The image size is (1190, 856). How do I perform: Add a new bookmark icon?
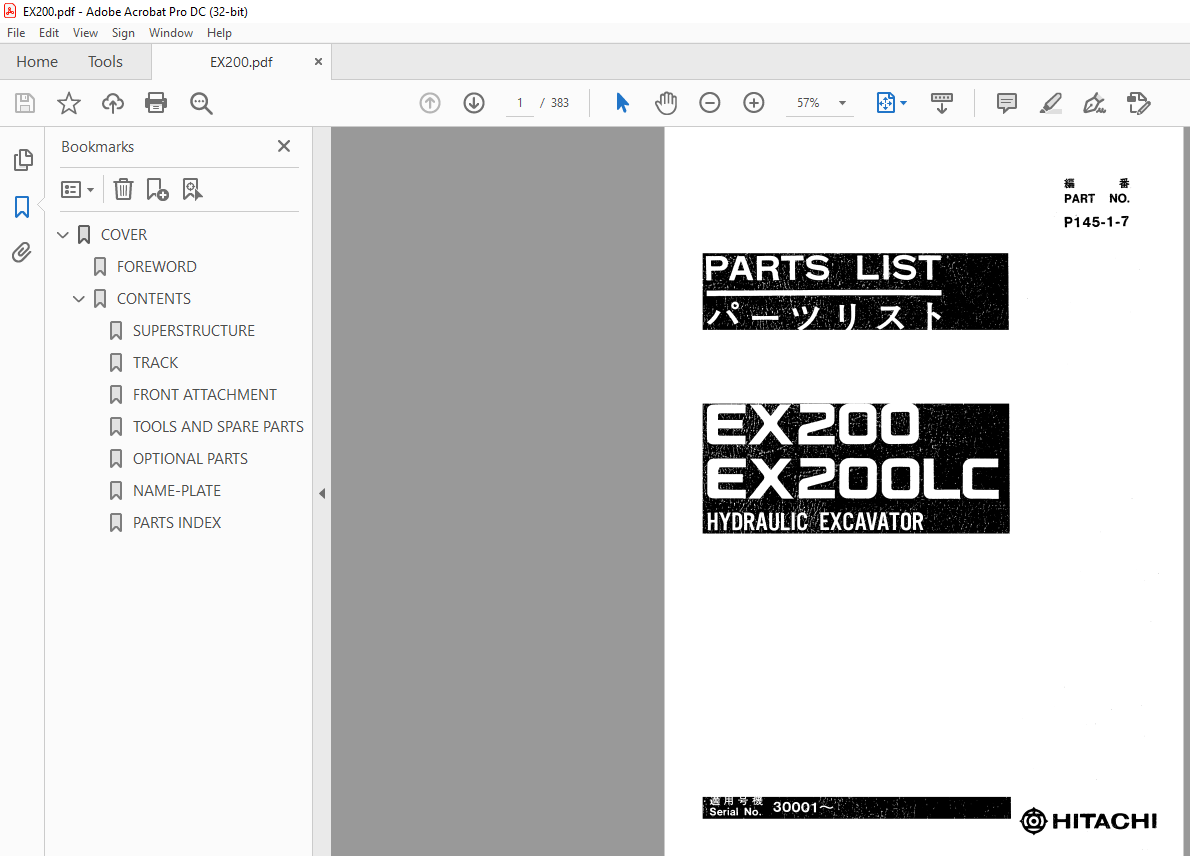point(157,189)
